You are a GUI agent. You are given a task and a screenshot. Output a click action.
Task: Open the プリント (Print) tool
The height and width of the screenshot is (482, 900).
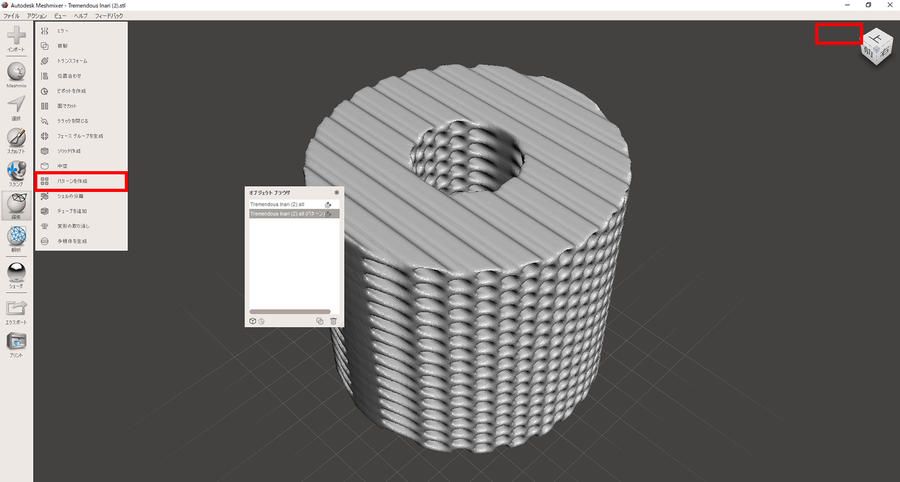[x=16, y=341]
